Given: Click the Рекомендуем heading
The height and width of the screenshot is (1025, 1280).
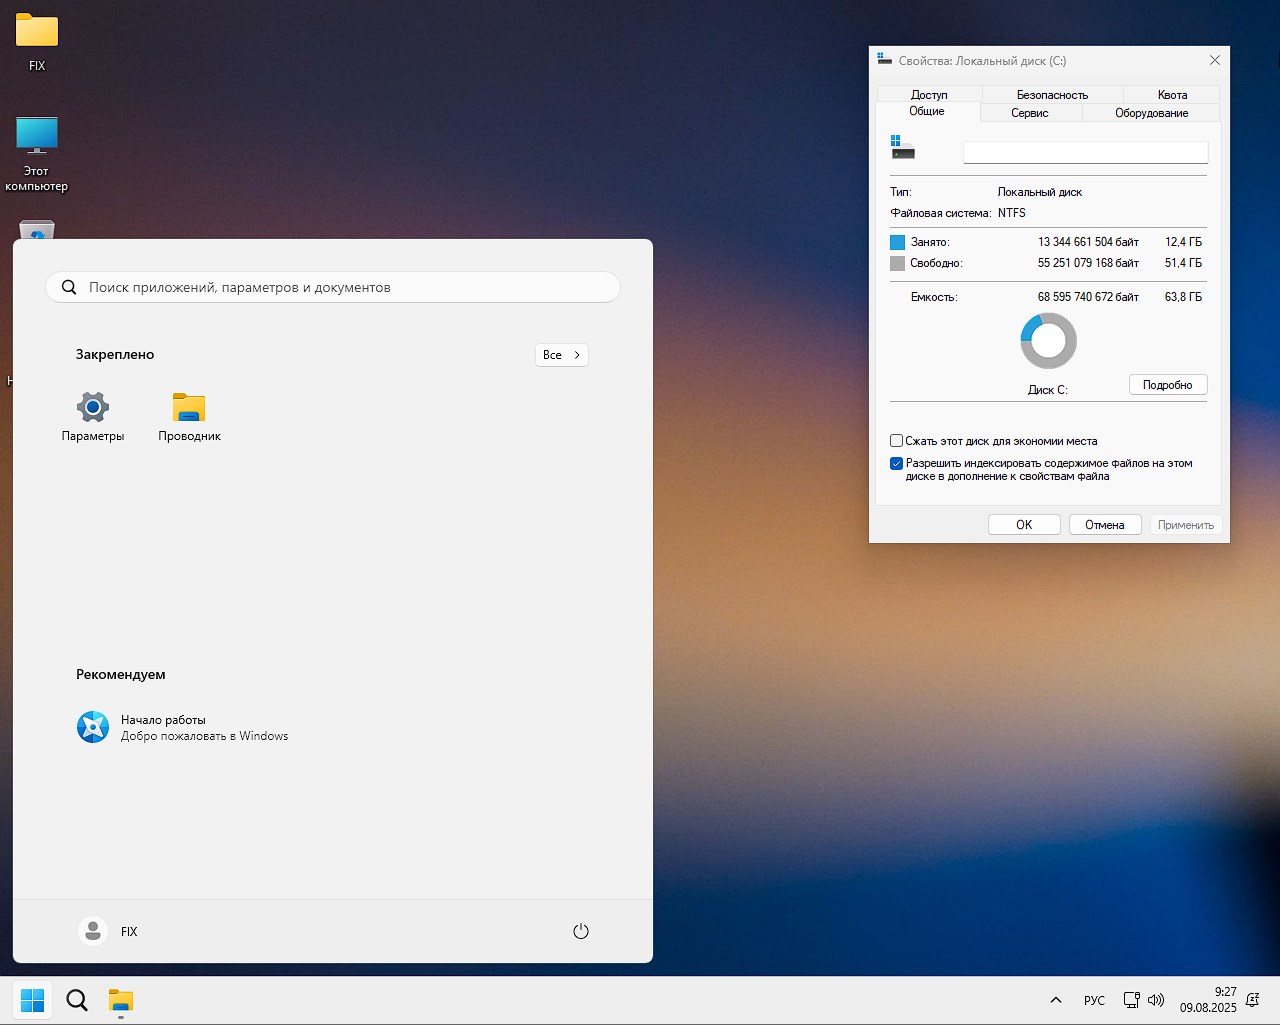Looking at the screenshot, I should point(121,675).
